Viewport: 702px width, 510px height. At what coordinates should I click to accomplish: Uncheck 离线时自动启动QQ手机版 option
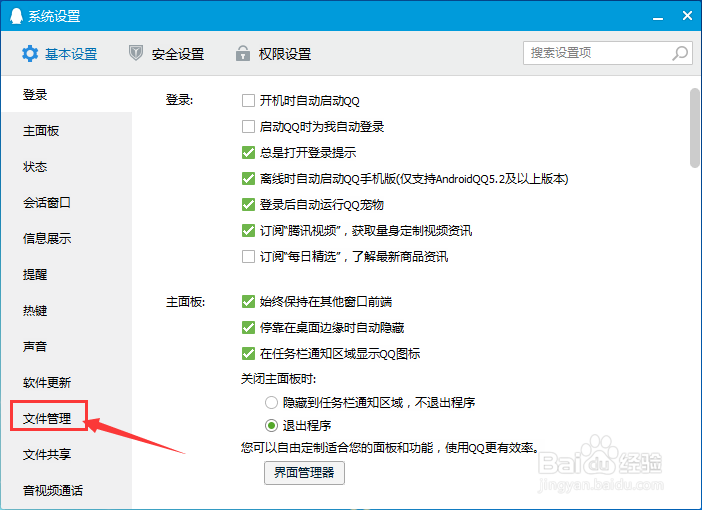click(248, 178)
